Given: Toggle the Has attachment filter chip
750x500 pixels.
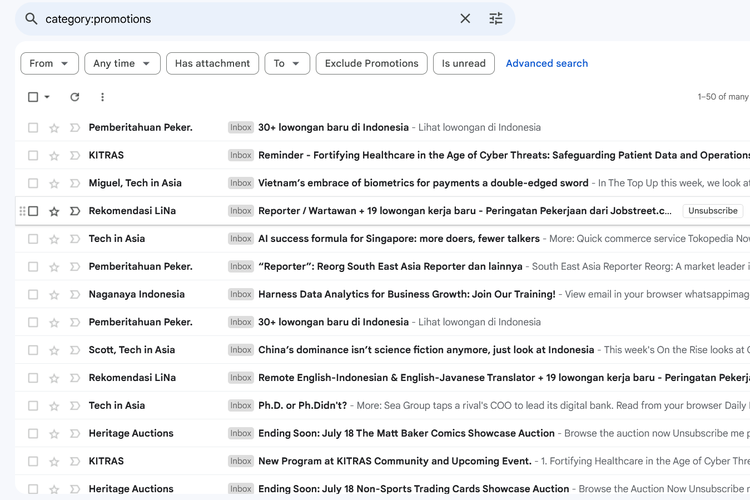Looking at the screenshot, I should [x=212, y=64].
